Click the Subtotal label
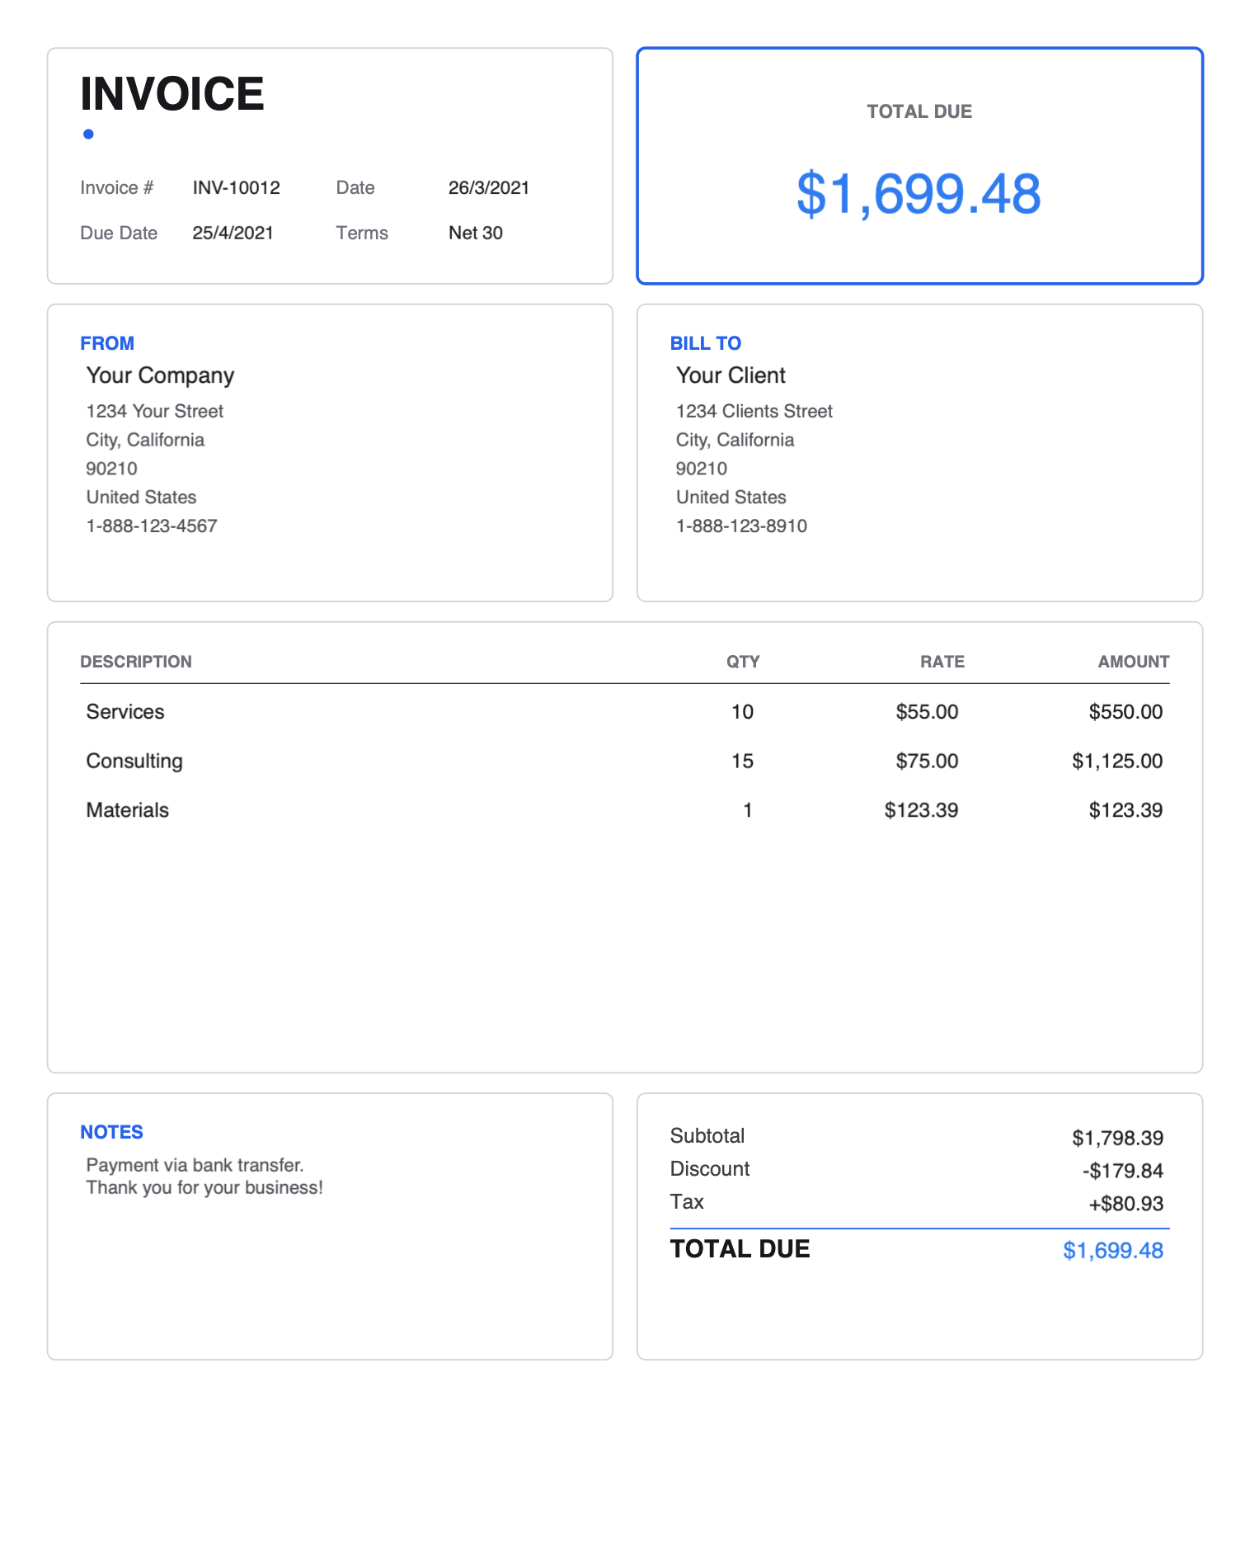 (707, 1136)
